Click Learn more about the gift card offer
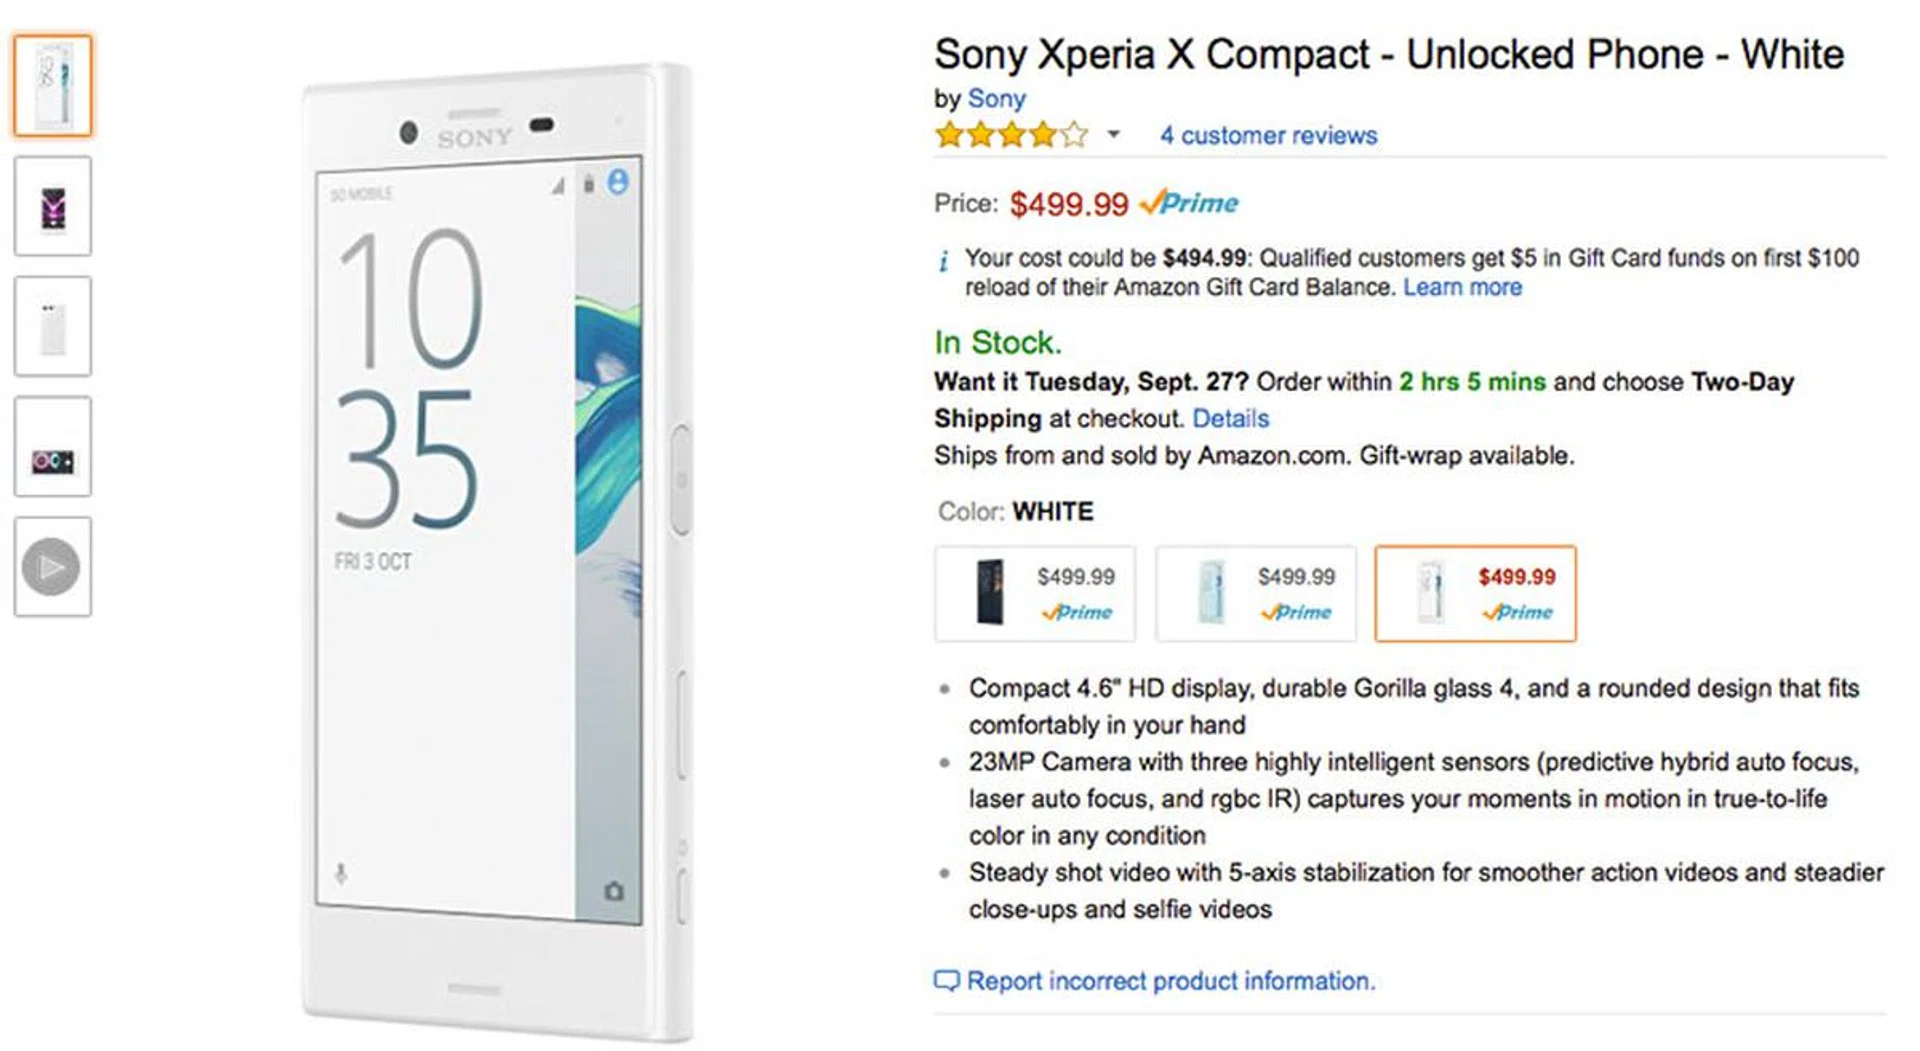 click(x=1463, y=287)
